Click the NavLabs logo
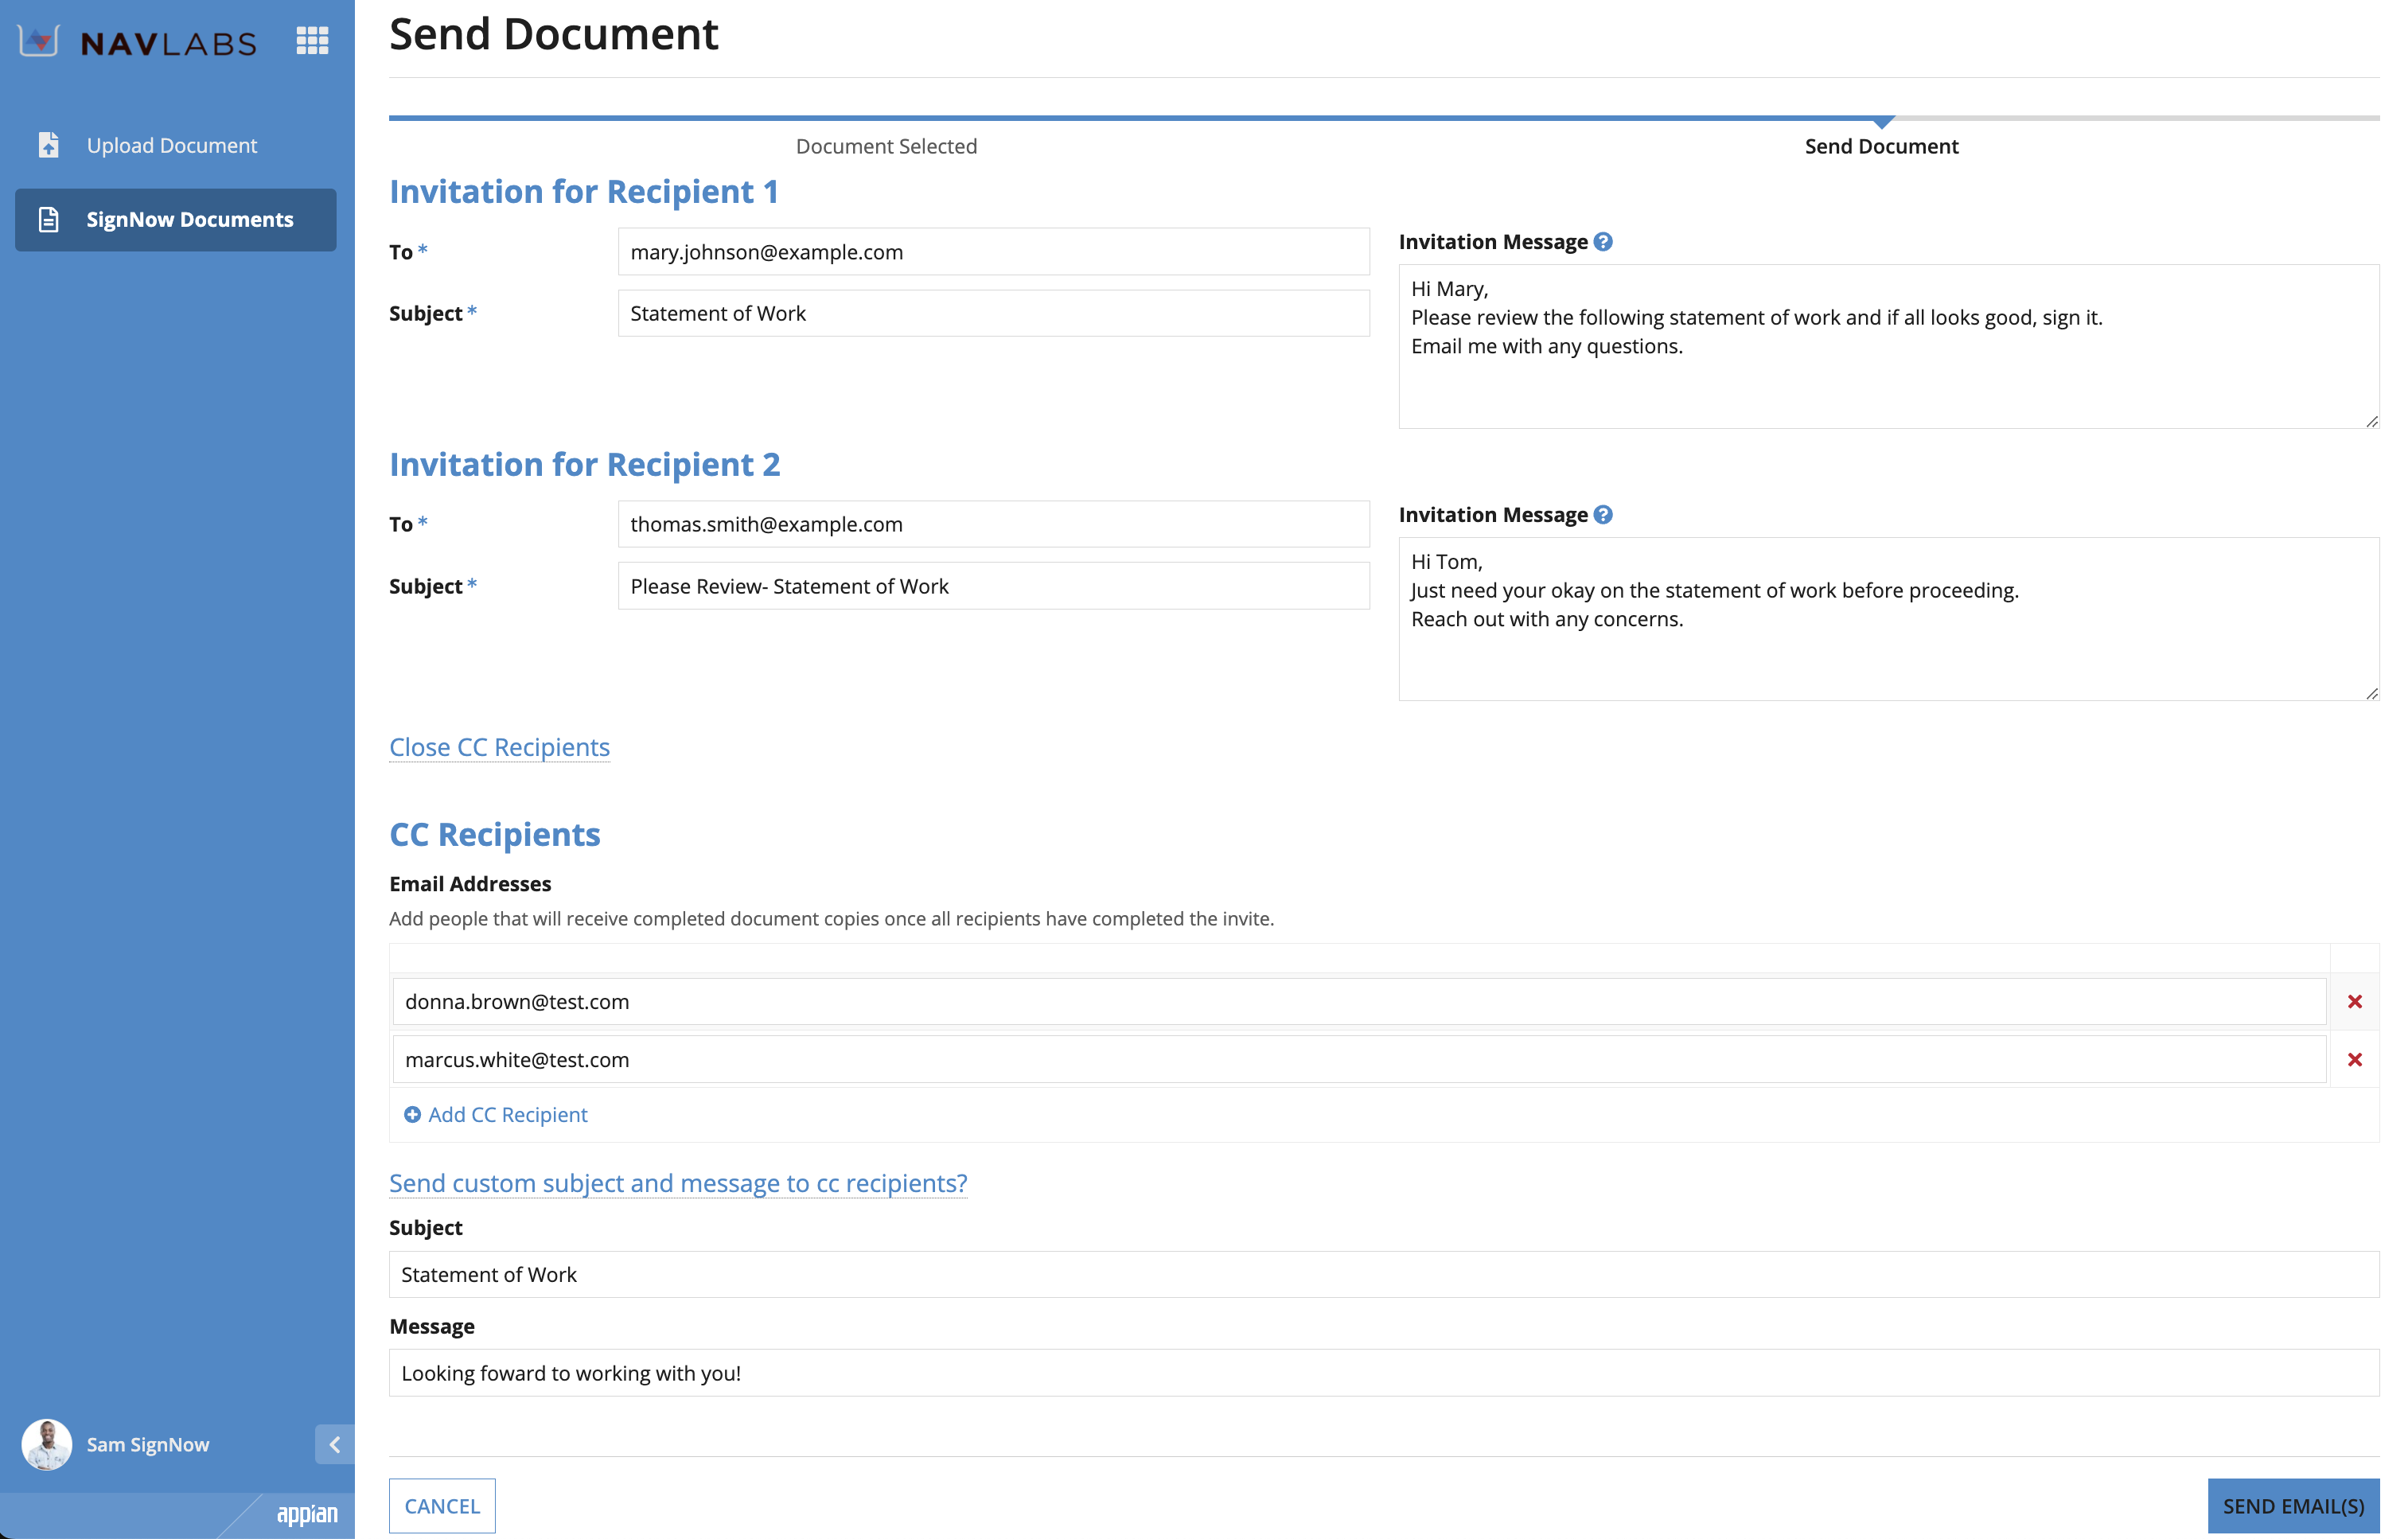 tap(137, 41)
